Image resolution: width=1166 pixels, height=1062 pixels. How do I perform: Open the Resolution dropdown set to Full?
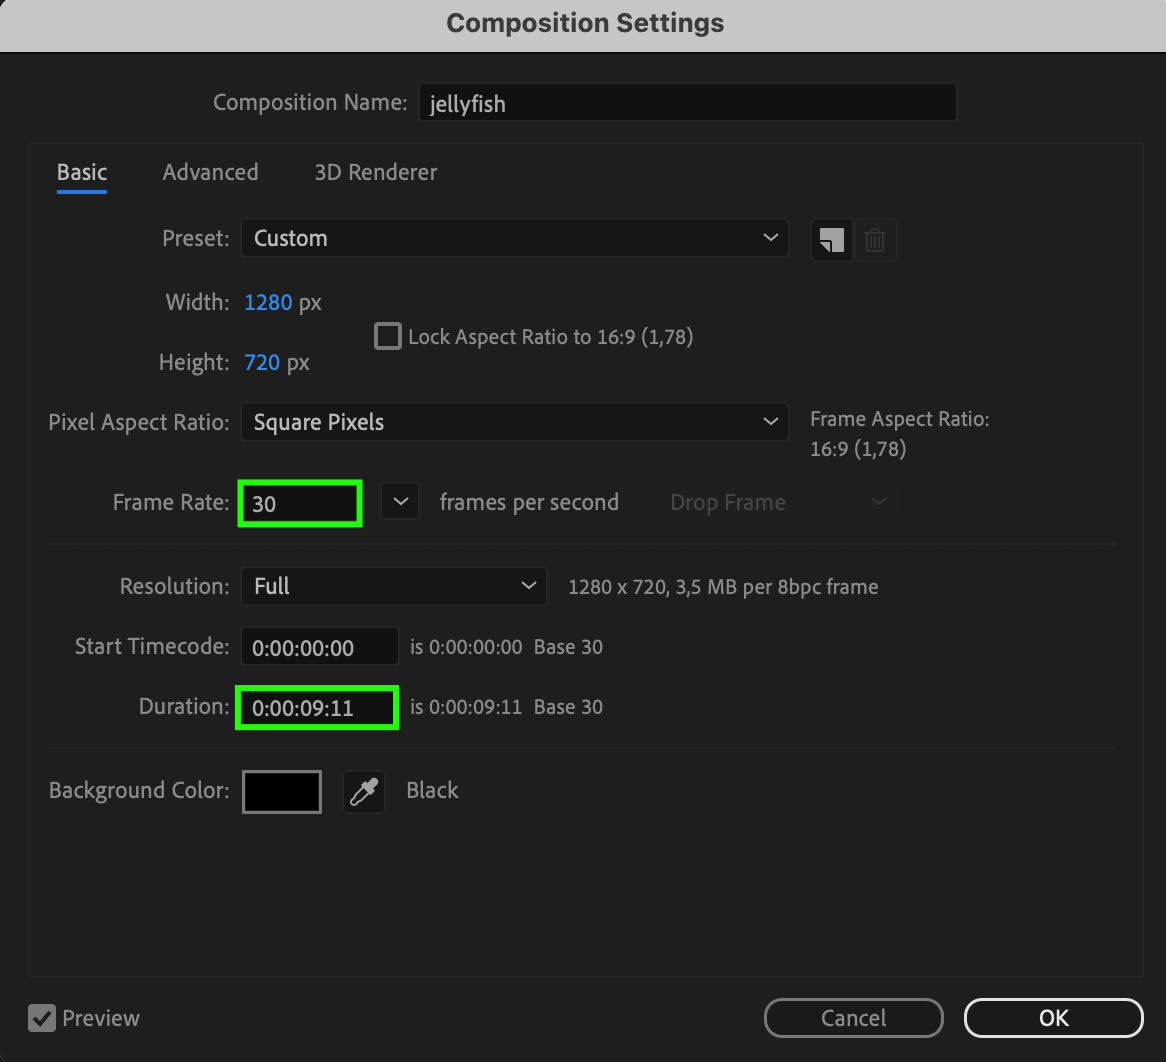tap(393, 586)
